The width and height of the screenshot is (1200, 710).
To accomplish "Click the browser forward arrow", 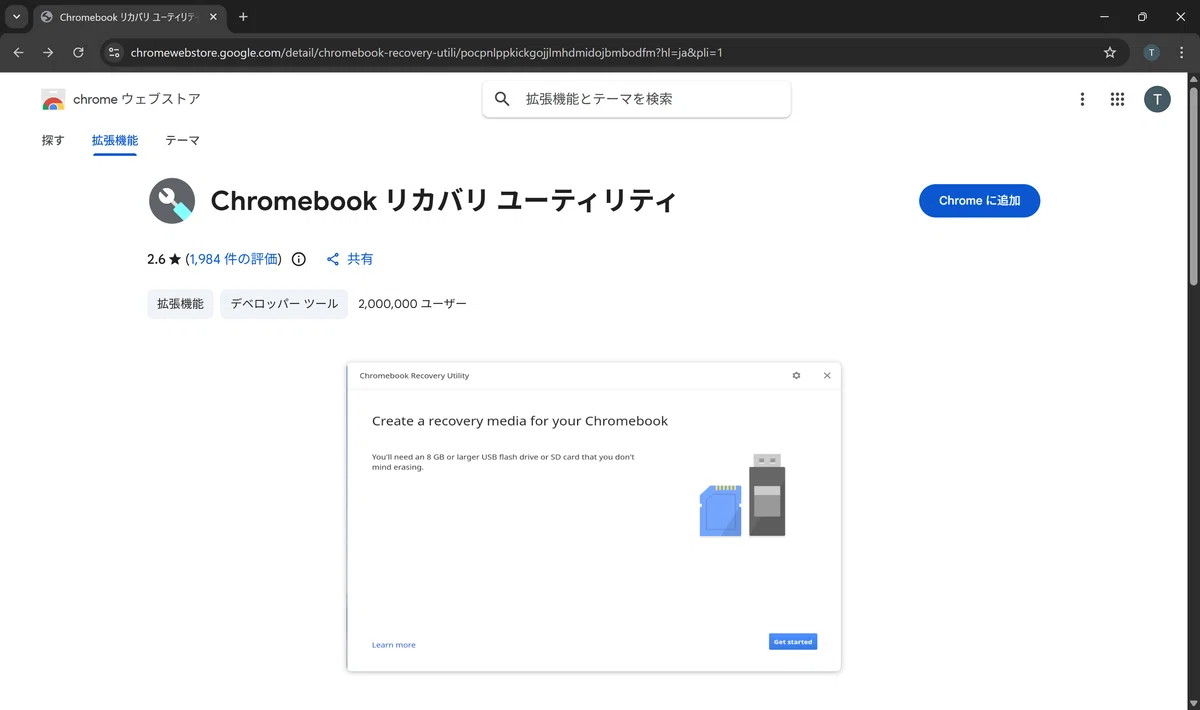I will [x=48, y=53].
